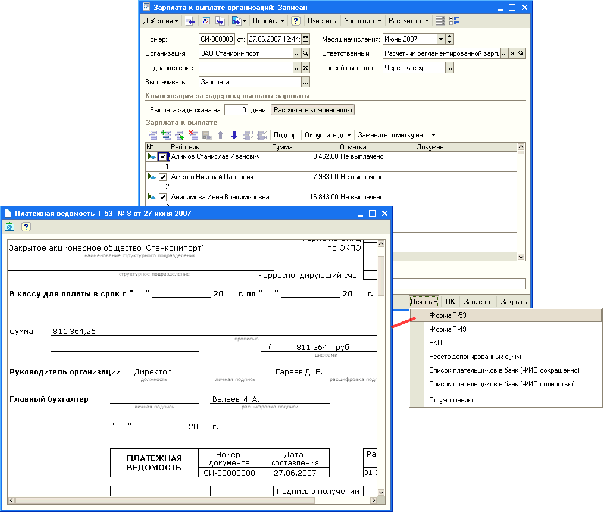Open the Перейти dropdown menu
Screen dimensions: 604x513
[268, 21]
